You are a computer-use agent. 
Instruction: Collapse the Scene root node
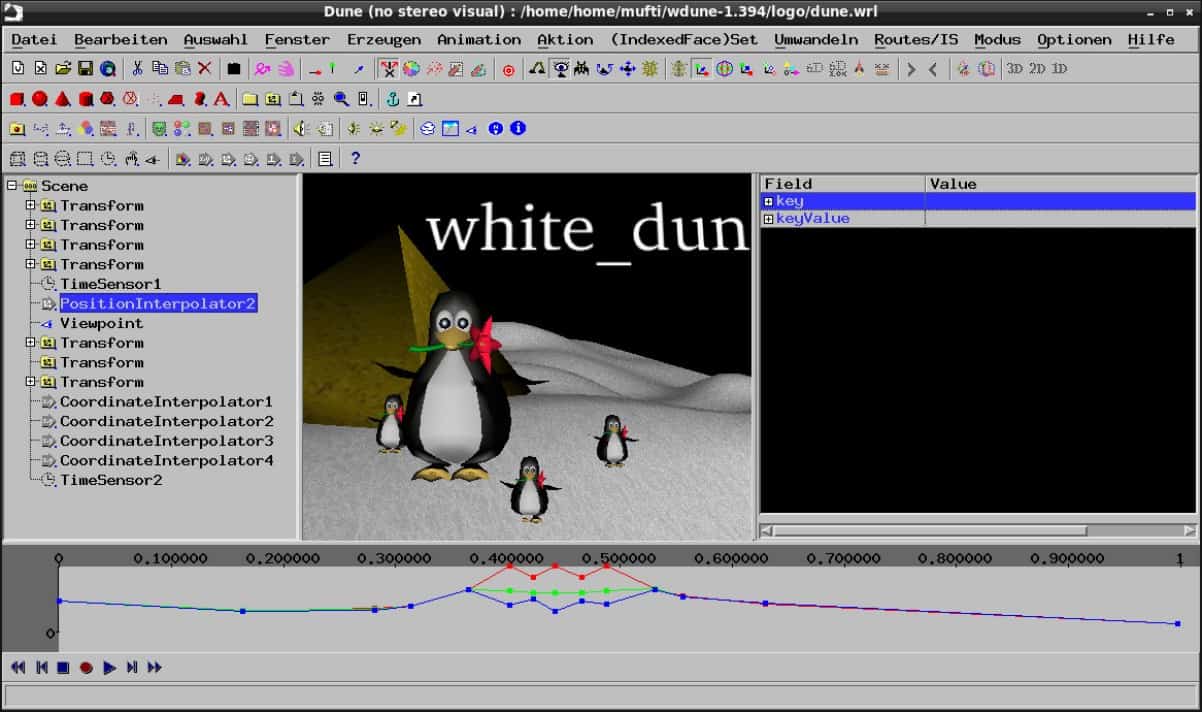11,185
